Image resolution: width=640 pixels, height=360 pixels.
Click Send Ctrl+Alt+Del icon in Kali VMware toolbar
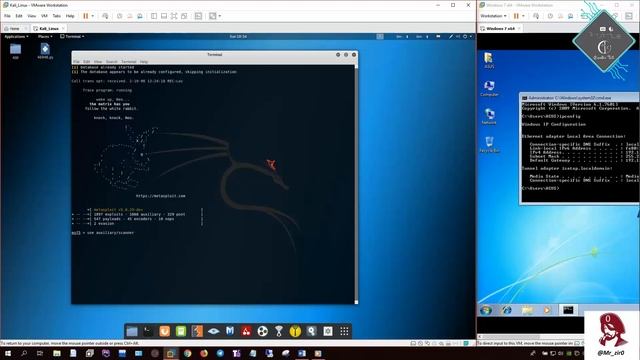105,16
